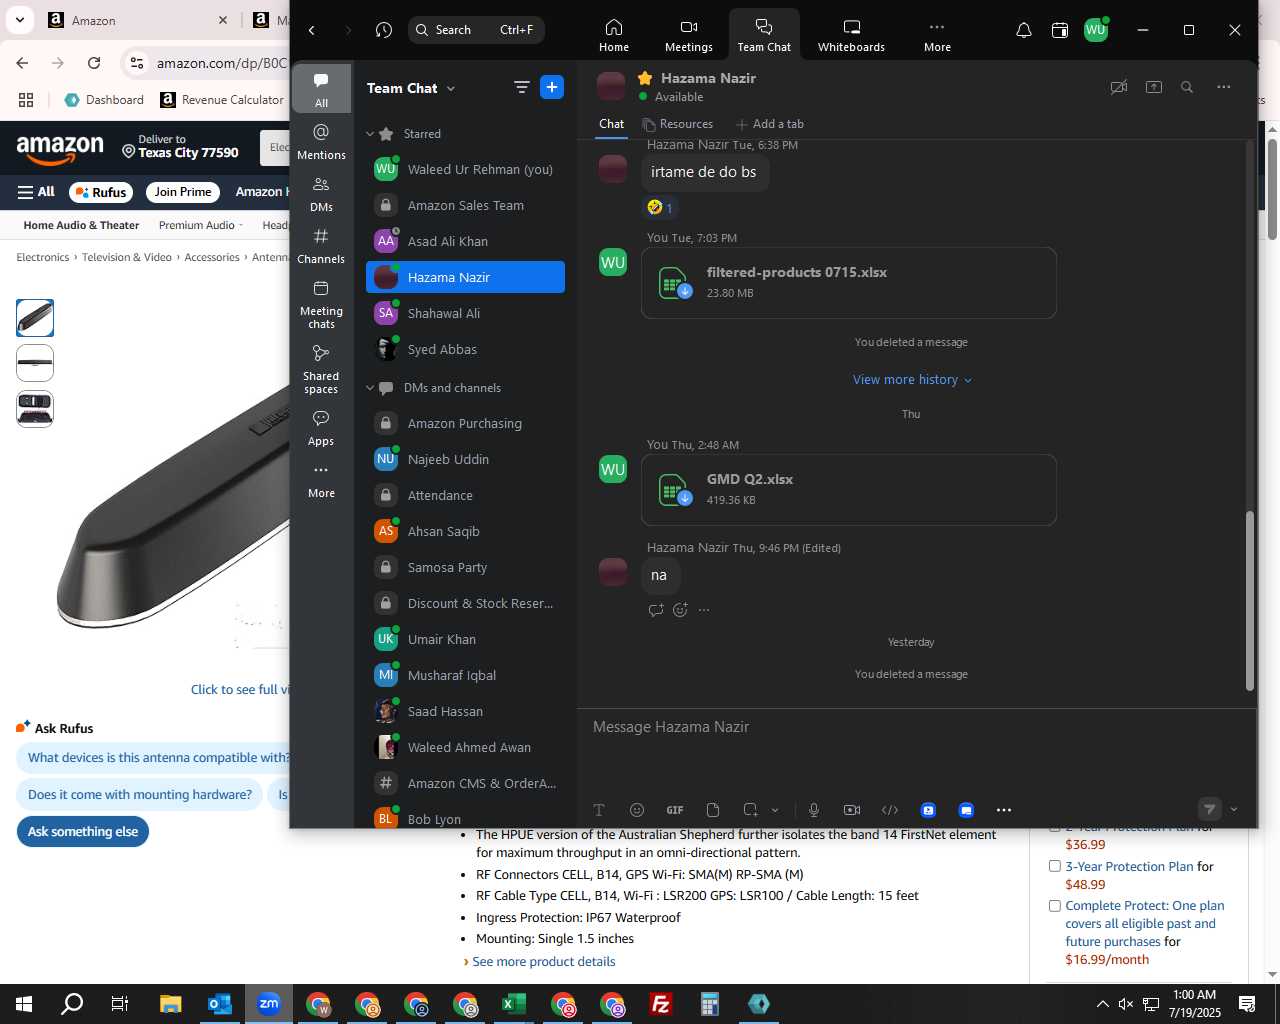Open the GIF picker
This screenshot has width=1280, height=1024.
(675, 810)
